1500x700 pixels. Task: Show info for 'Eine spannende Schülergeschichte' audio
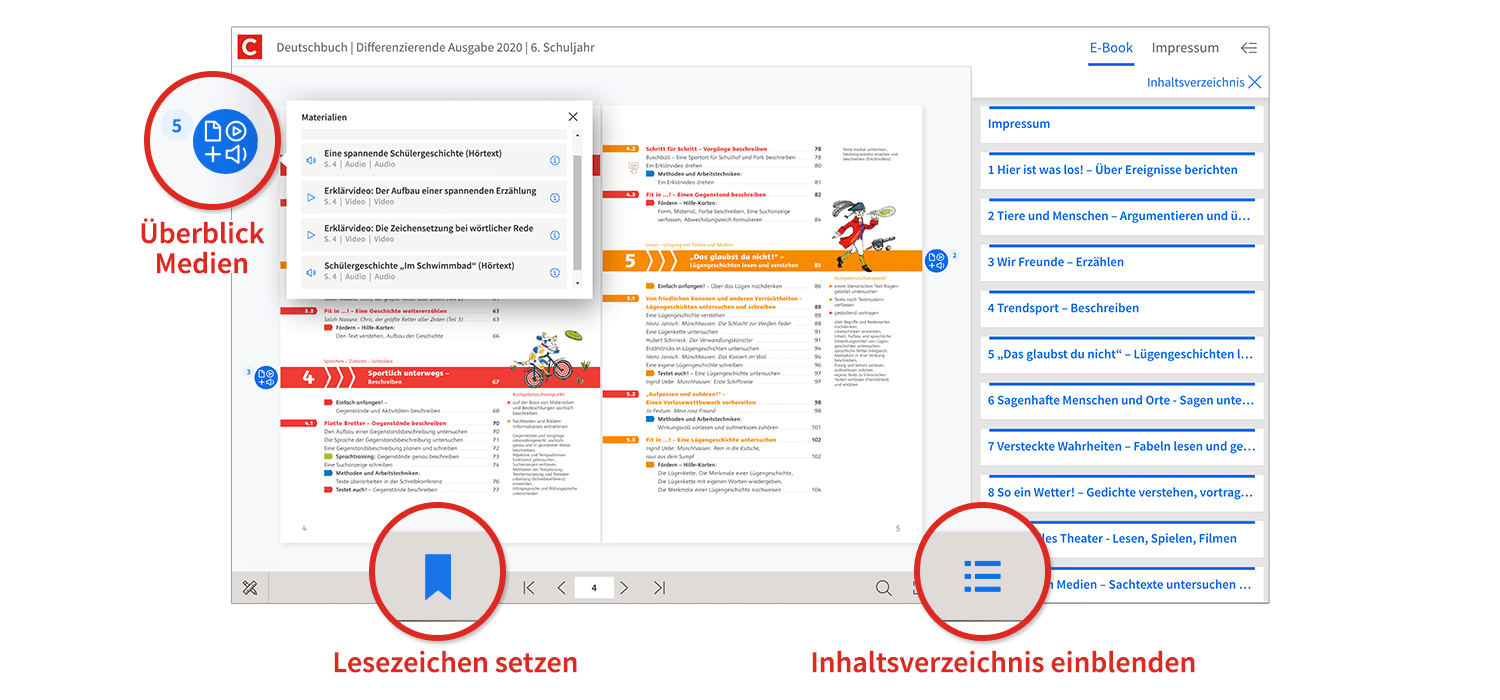(x=555, y=159)
